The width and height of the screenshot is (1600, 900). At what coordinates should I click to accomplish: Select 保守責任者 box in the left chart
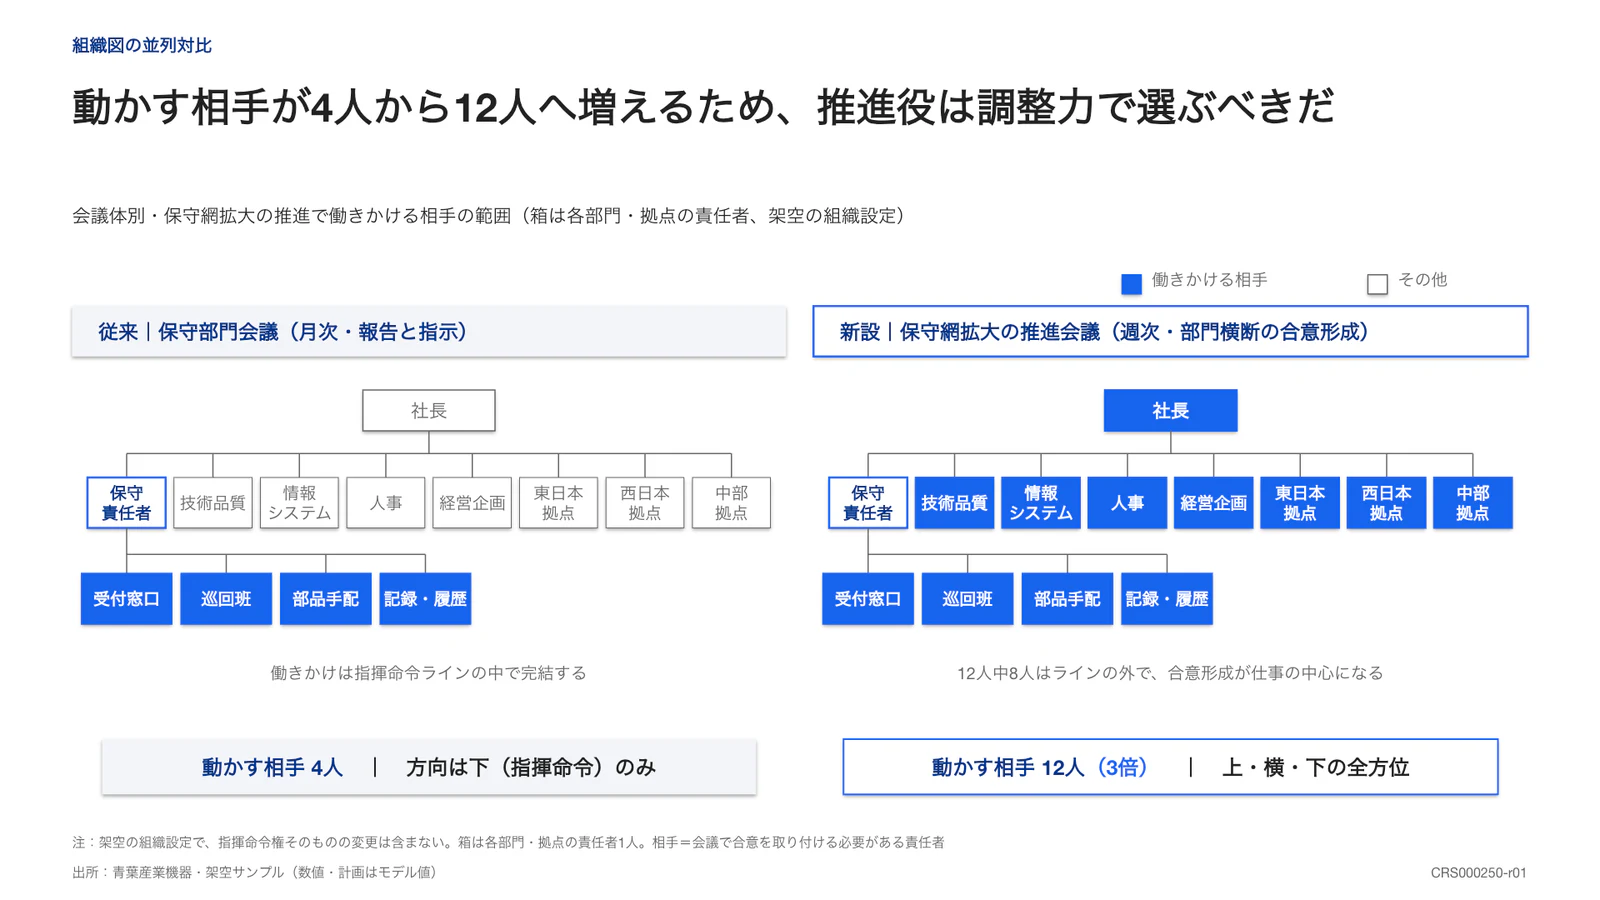(126, 503)
